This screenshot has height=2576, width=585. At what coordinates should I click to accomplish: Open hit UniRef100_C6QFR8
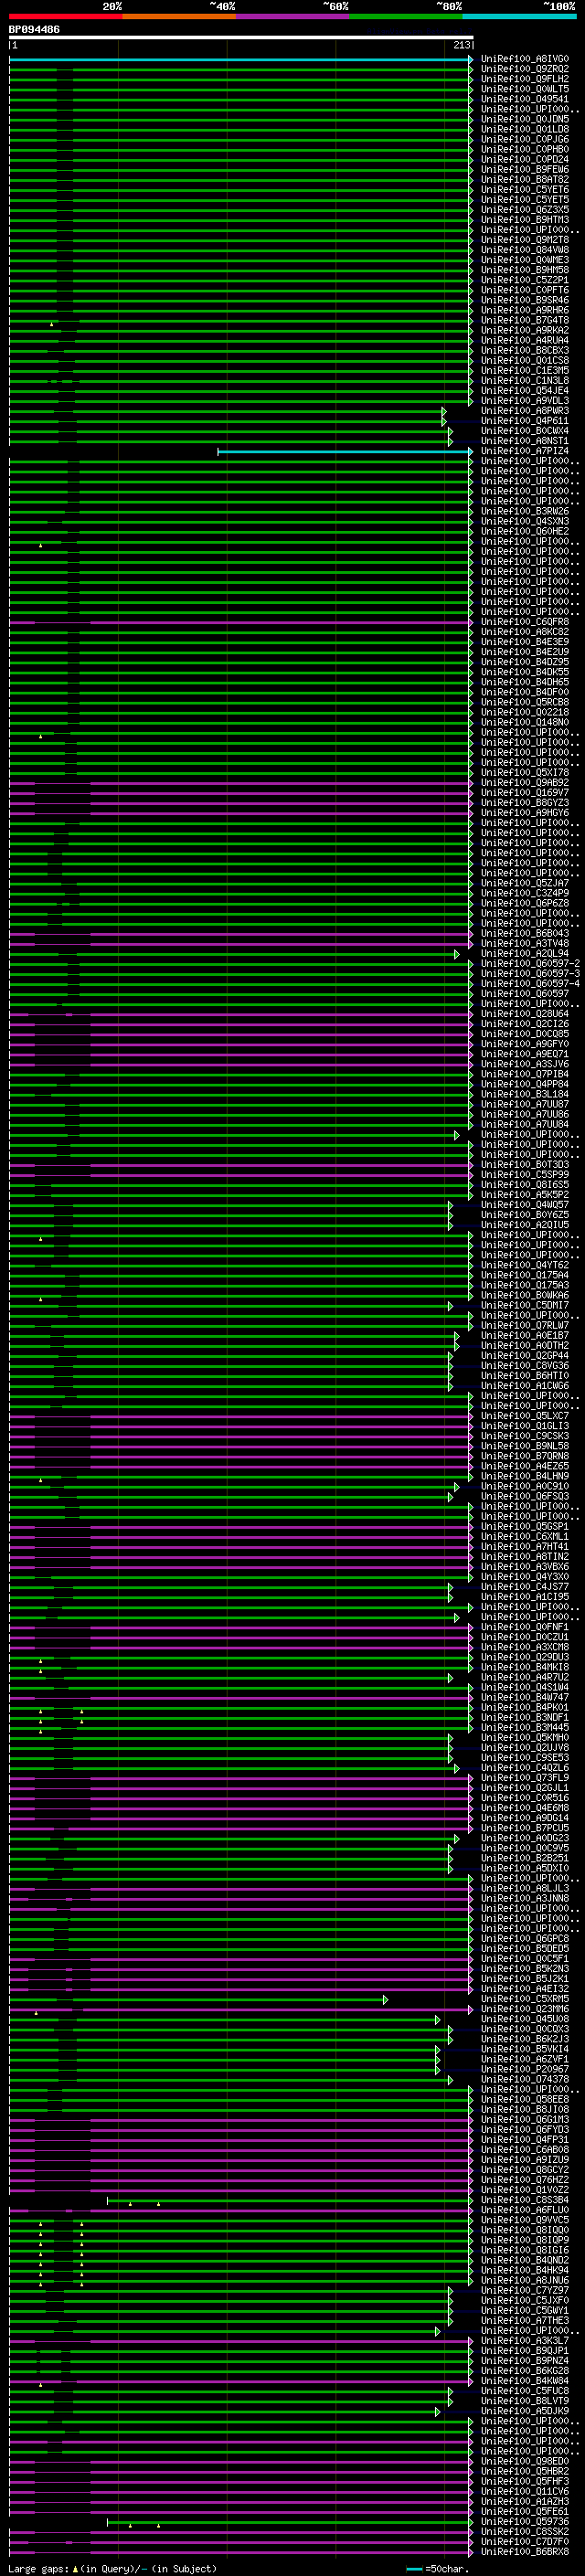[x=524, y=622]
